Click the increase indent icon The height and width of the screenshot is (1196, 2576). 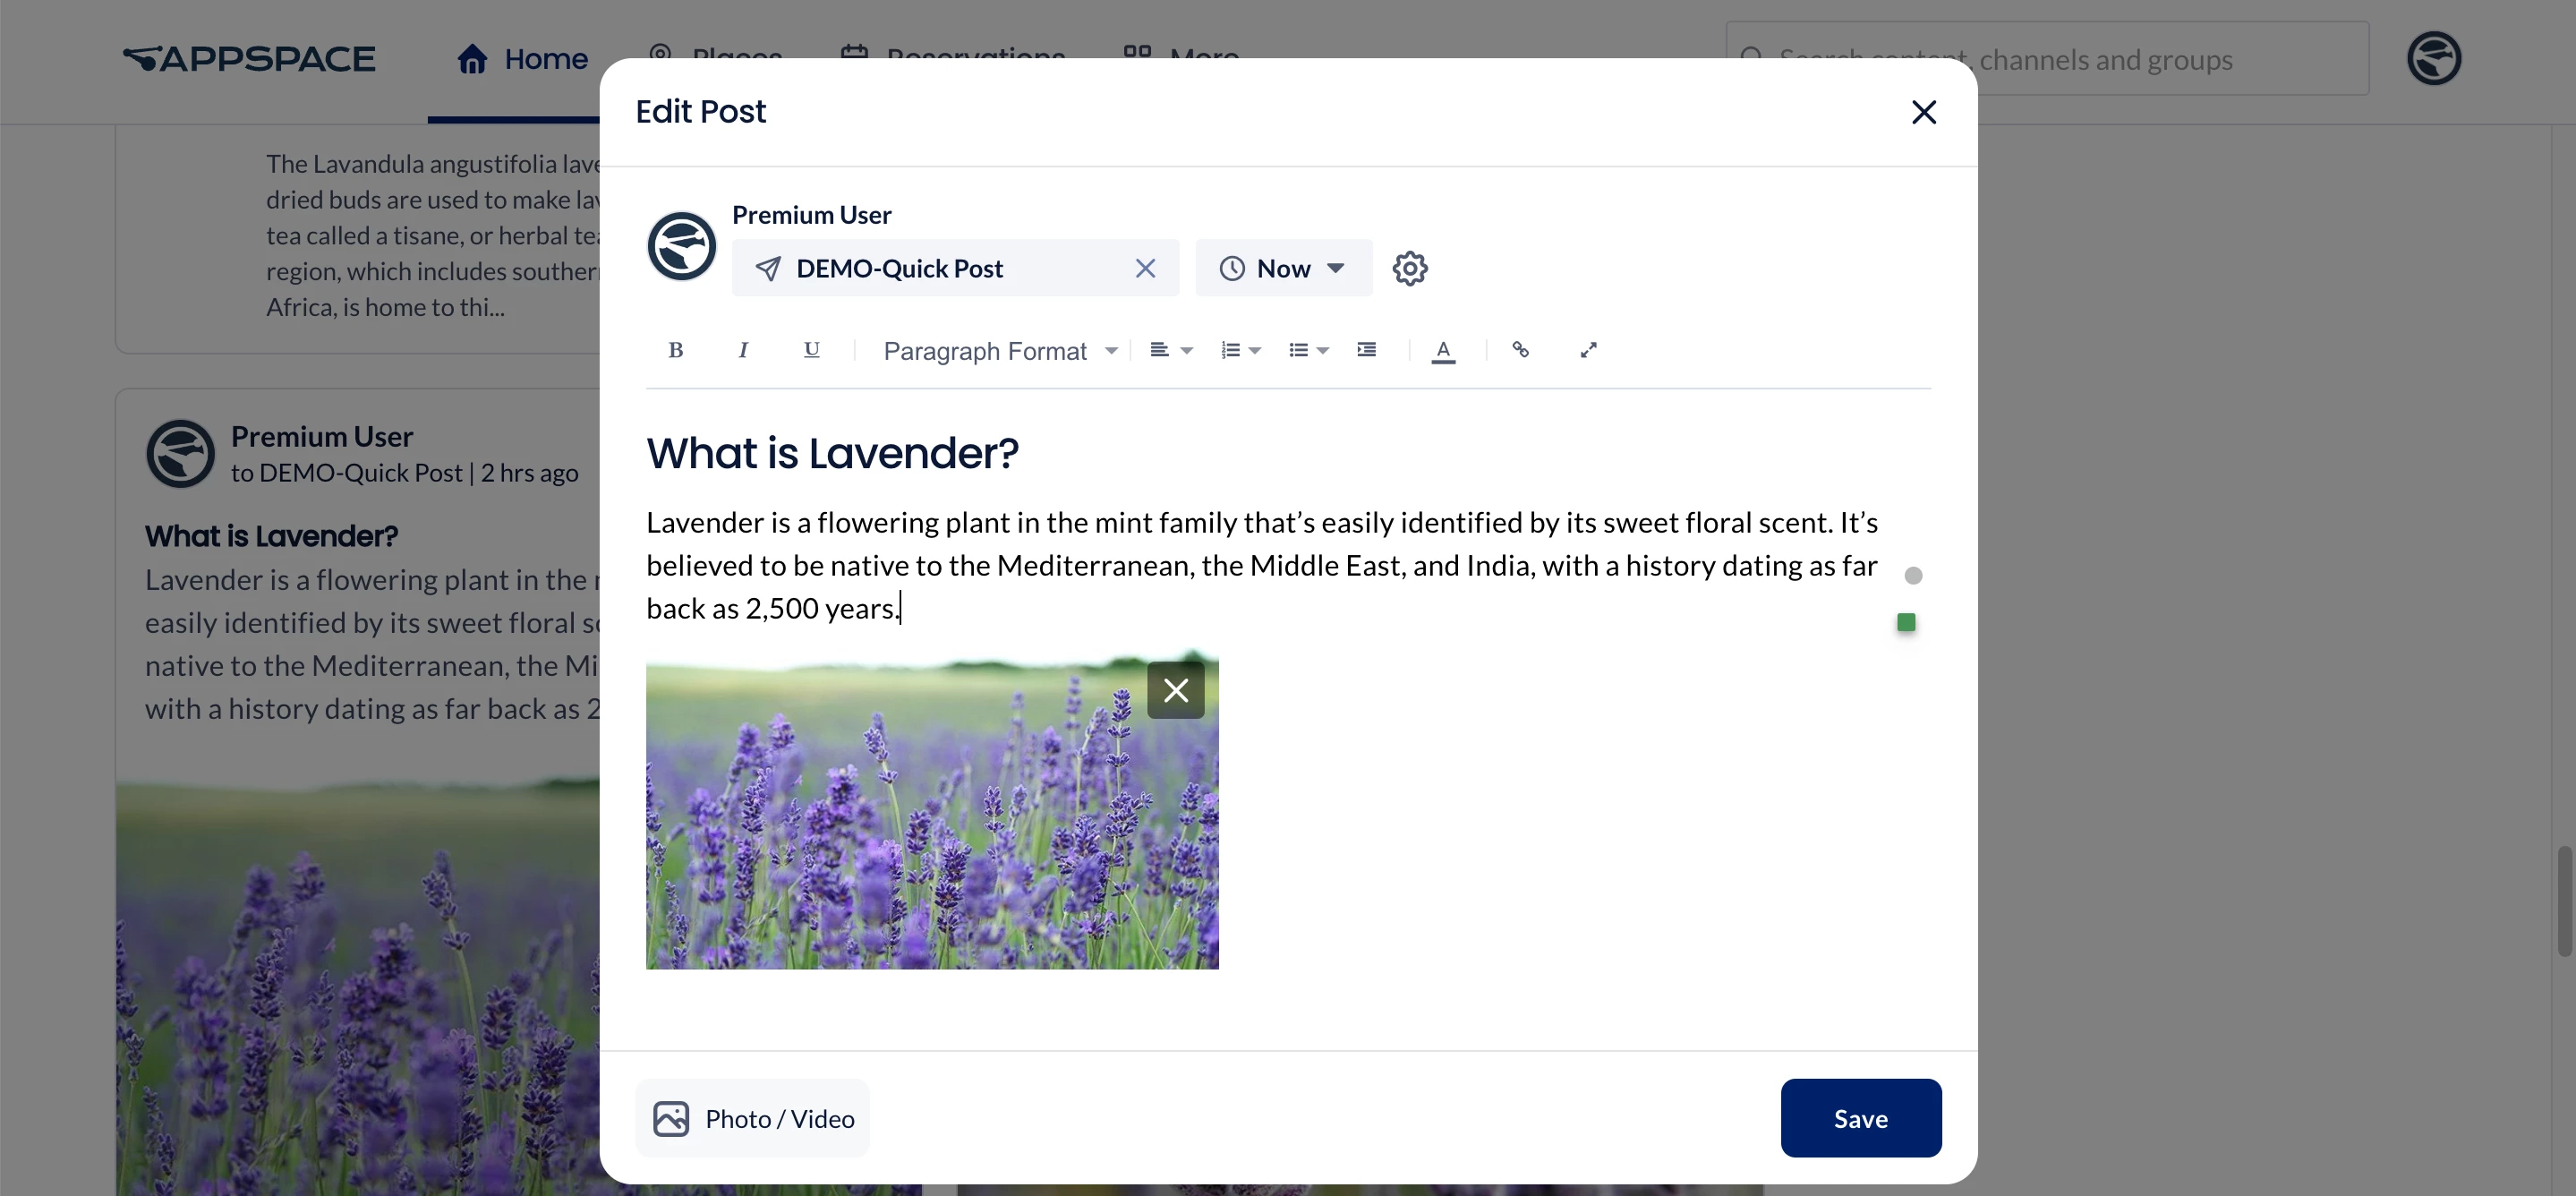[x=1366, y=350]
